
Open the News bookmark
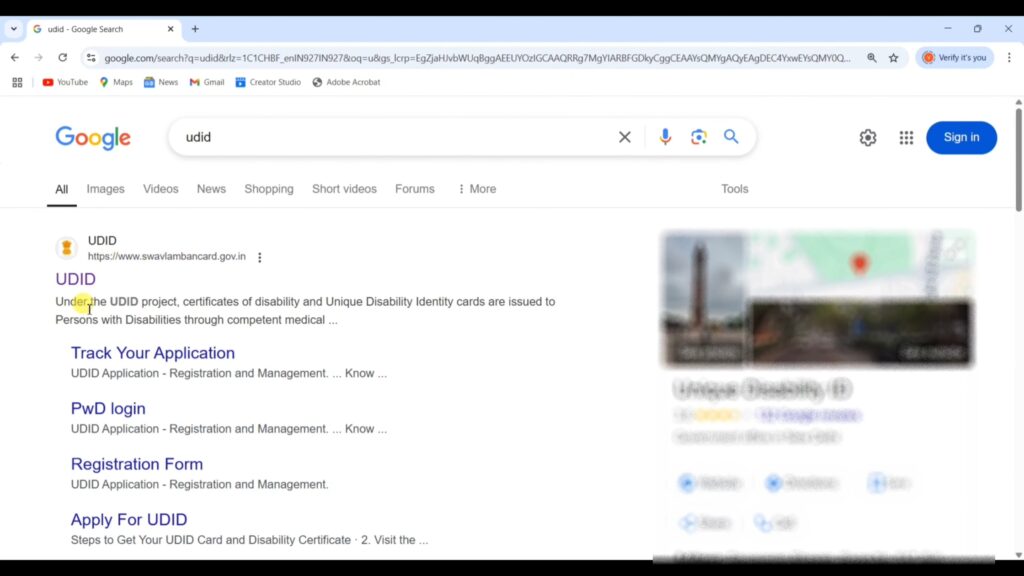click(x=161, y=82)
